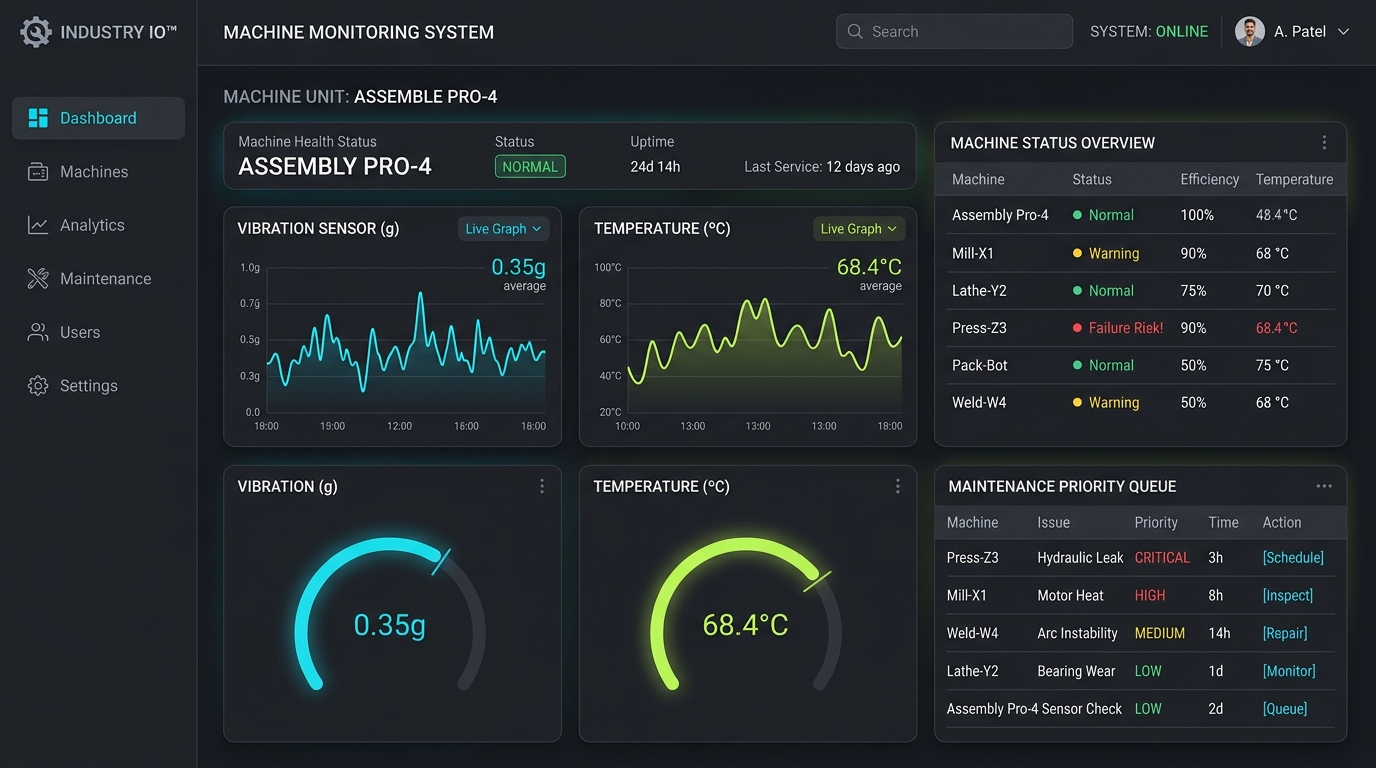Click the Maintenance tools icon in sidebar
Screen dimensions: 1376x768
tap(38, 279)
